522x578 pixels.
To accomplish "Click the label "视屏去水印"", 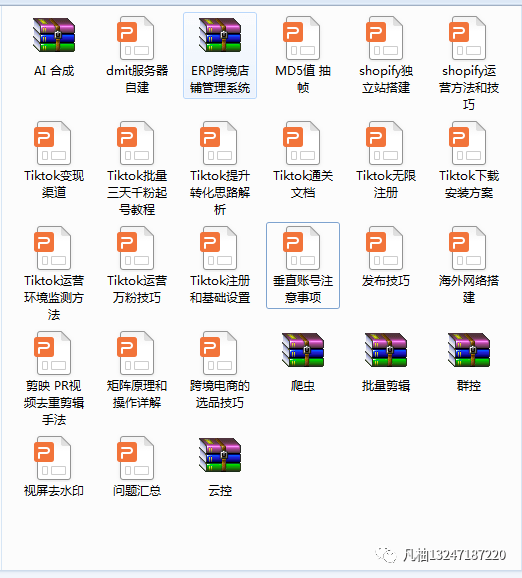I will pos(54,491).
